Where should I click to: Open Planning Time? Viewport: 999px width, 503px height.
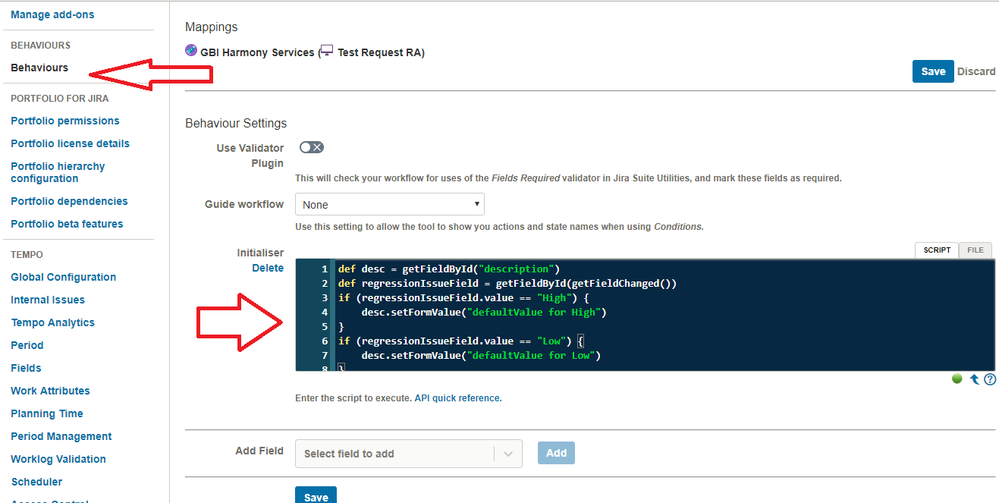coord(47,413)
